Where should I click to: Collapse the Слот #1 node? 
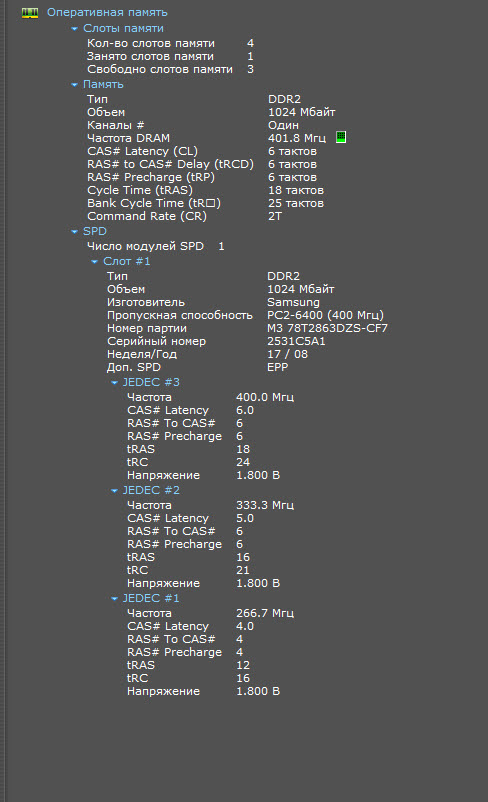click(95, 261)
